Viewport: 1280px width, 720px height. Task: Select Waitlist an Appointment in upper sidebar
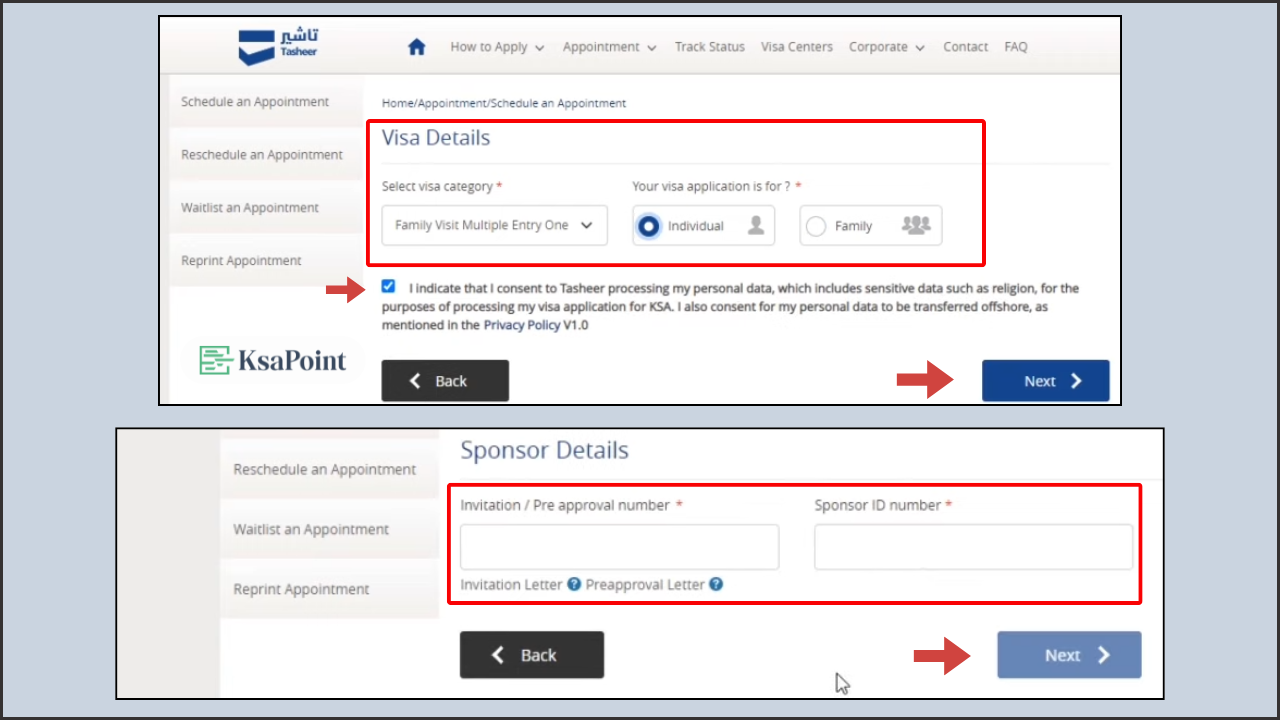click(266, 208)
